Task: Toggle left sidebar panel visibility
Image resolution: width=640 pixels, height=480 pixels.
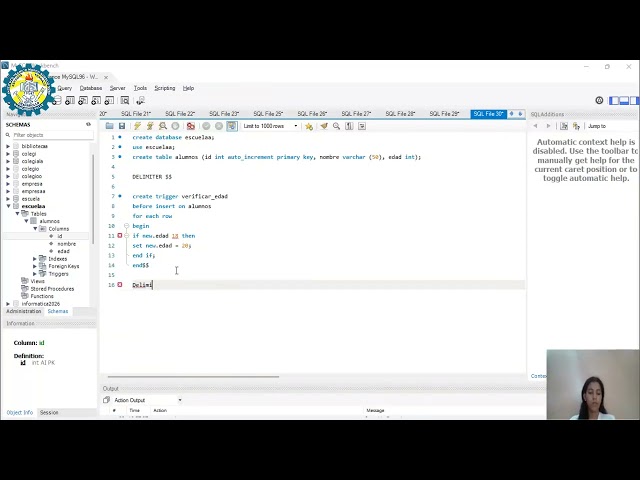Action: click(x=614, y=100)
